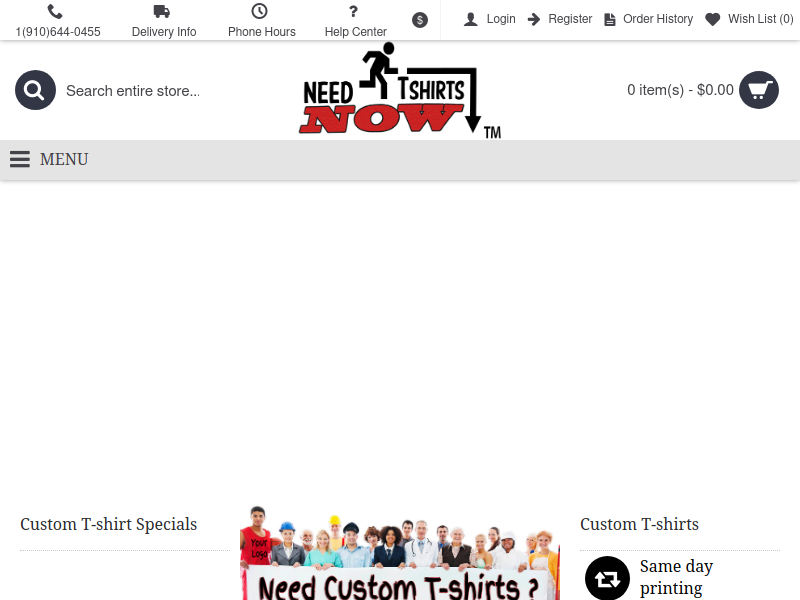Click the Need Tshirts Now logo
Screen dimensions: 800x600
pyautogui.click(x=400, y=90)
